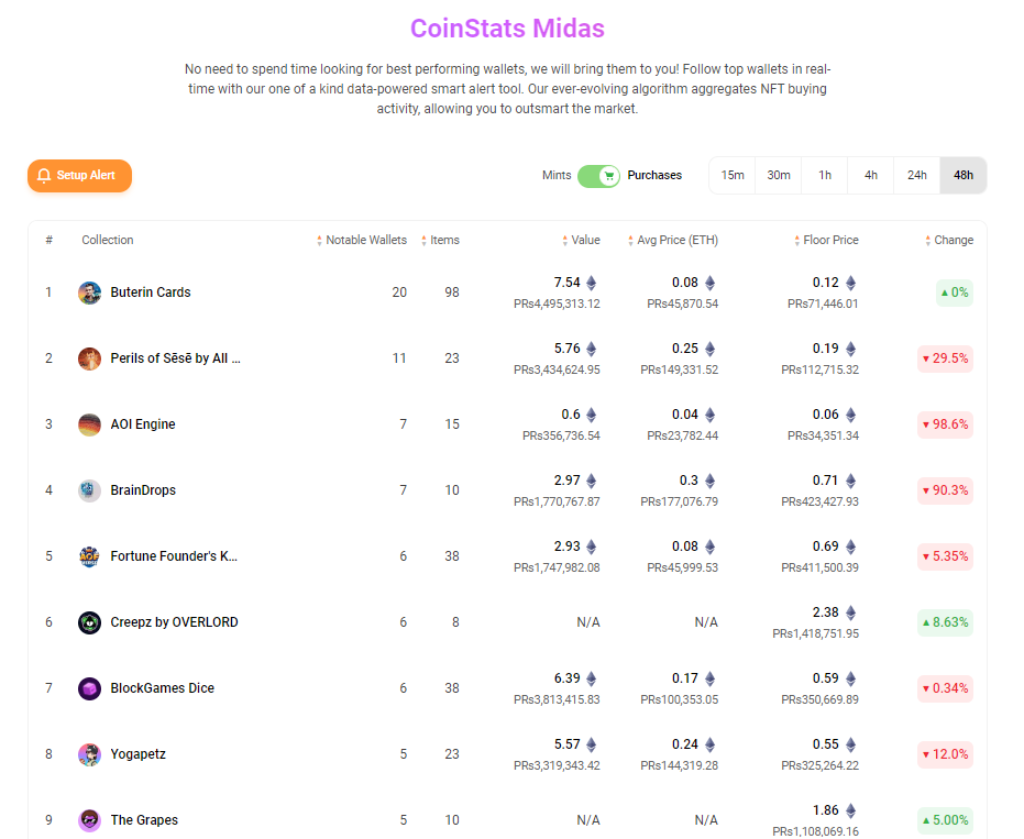Click the Perils of Sēsē collection avatar
The height and width of the screenshot is (839, 1024).
tap(90, 359)
